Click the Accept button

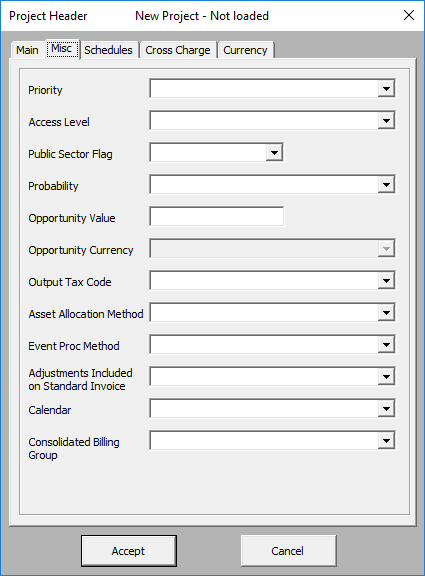[x=129, y=551]
